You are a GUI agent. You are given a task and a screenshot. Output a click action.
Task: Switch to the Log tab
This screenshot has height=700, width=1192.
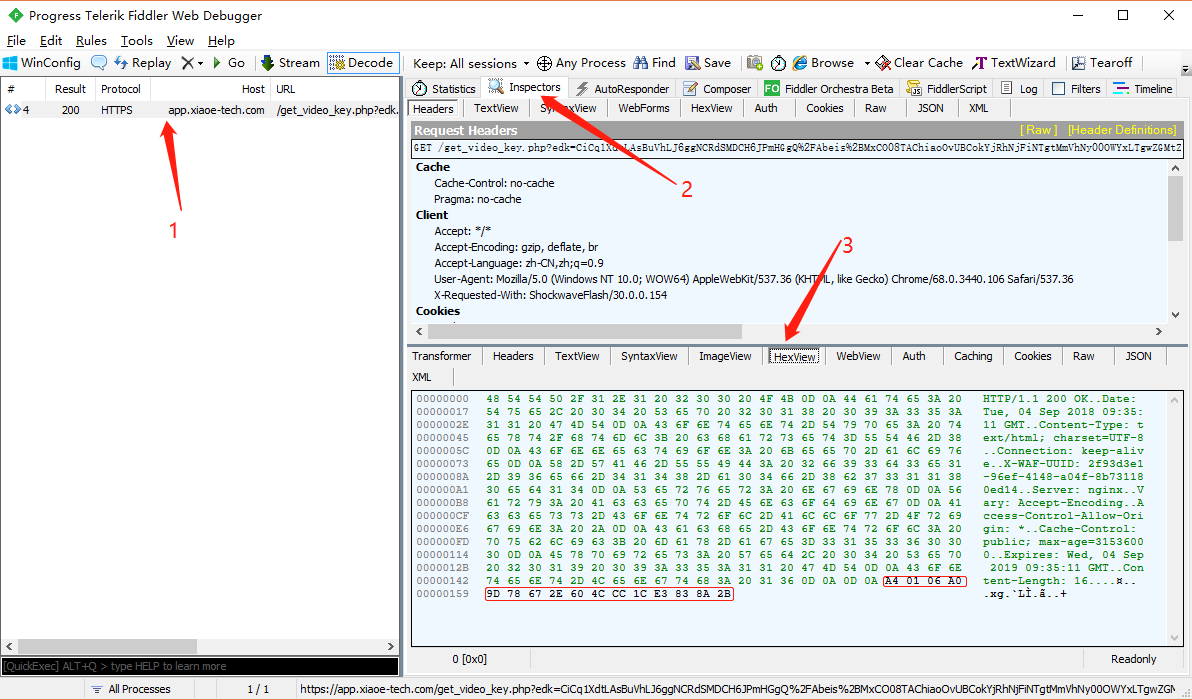pos(1019,89)
